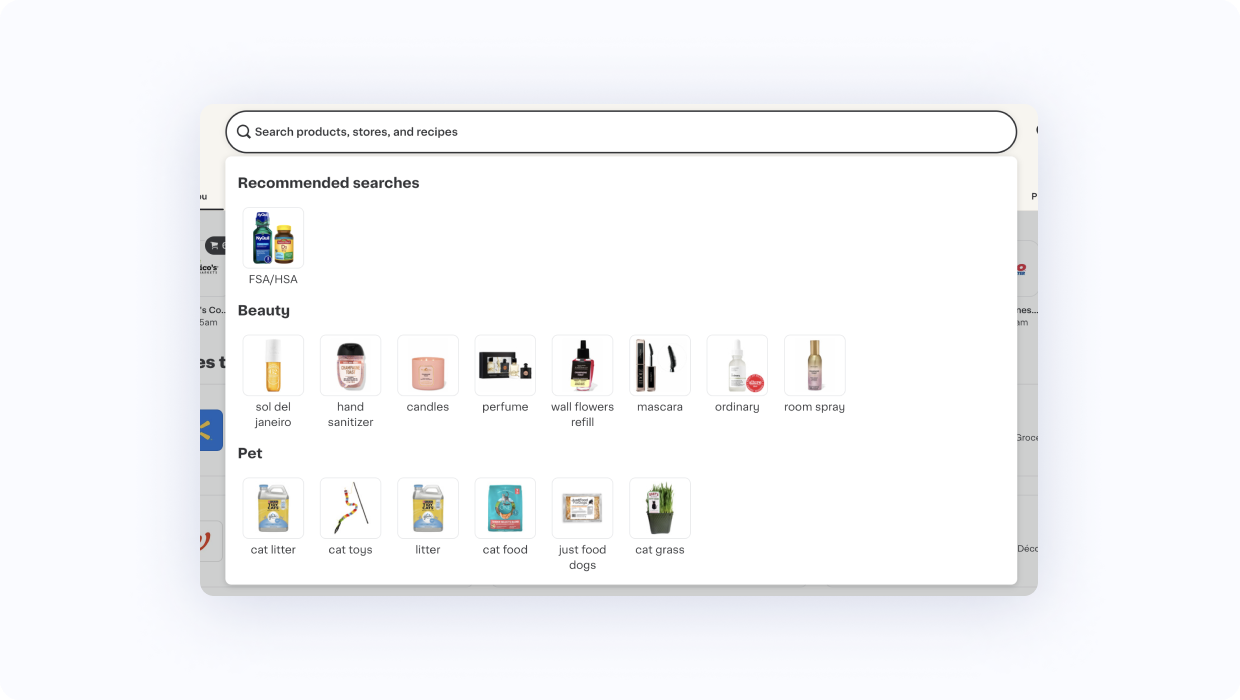The image size is (1240, 700).
Task: Pick the candles search suggestion
Action: [x=428, y=366]
